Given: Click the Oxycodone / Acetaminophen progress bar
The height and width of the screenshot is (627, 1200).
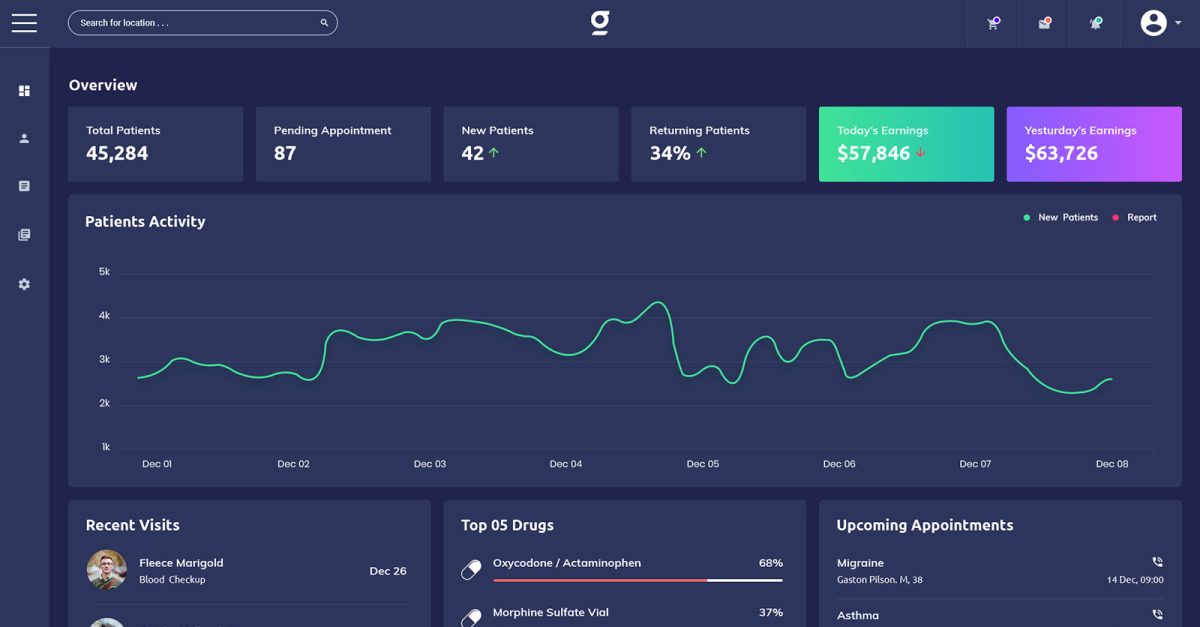Looking at the screenshot, I should click(x=637, y=580).
